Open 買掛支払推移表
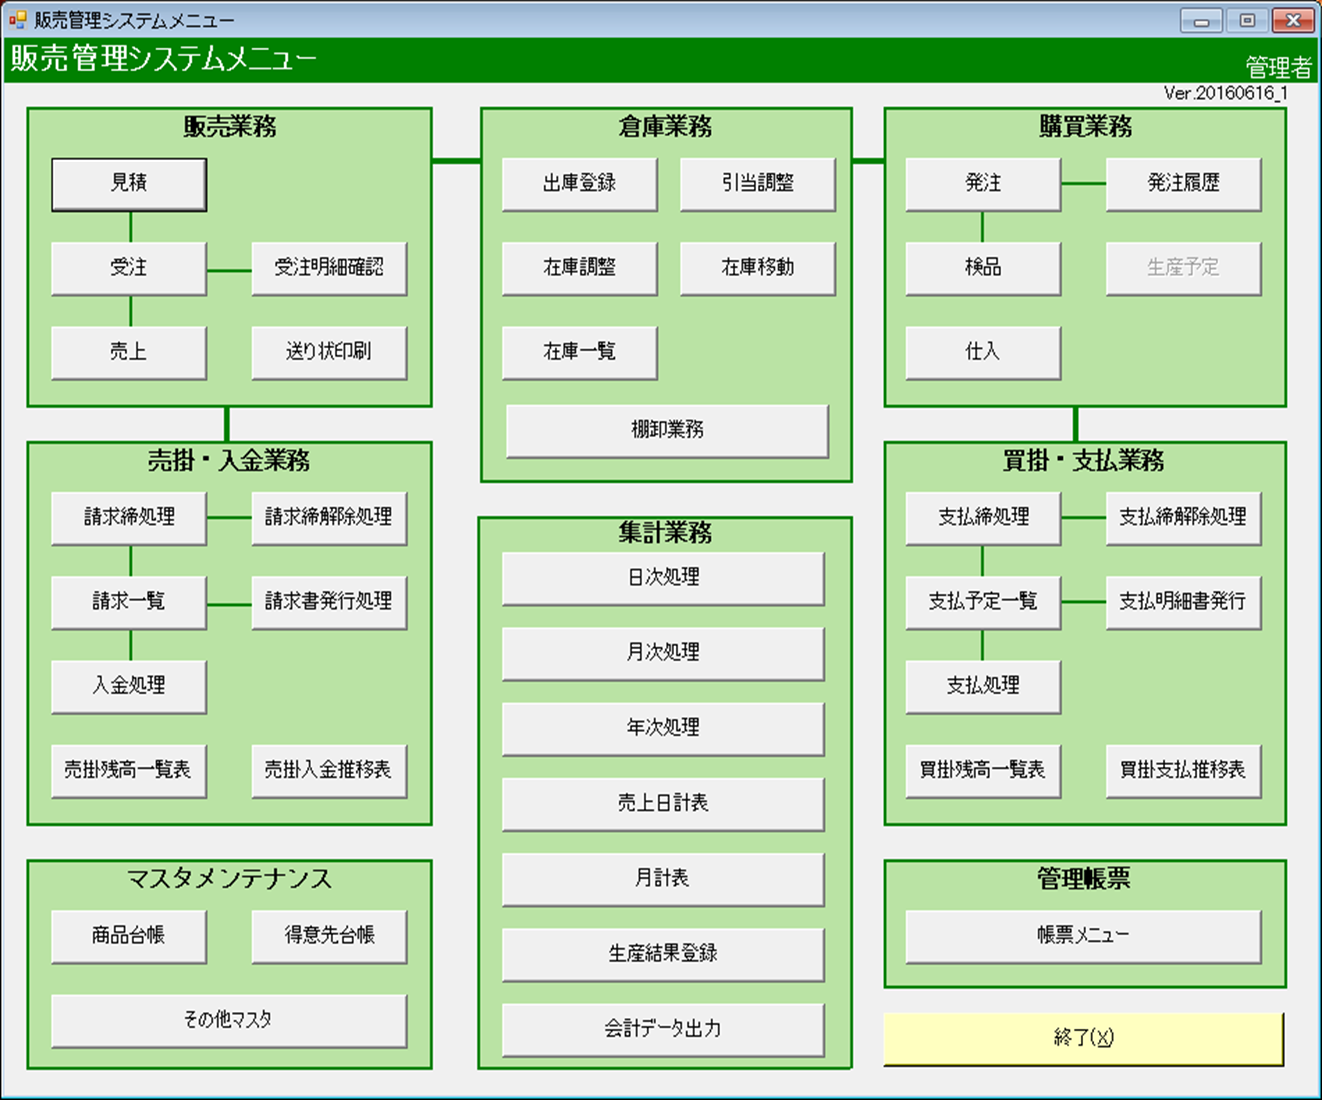The image size is (1322, 1100). 1183,770
